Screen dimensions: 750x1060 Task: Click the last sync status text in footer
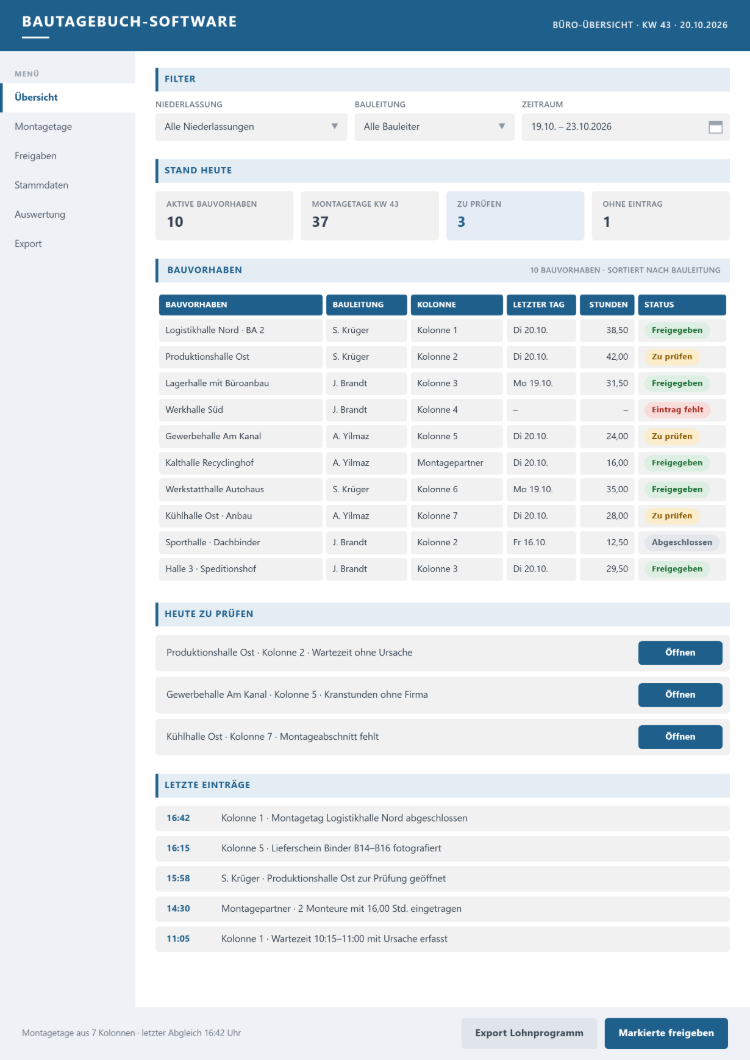[131, 1033]
